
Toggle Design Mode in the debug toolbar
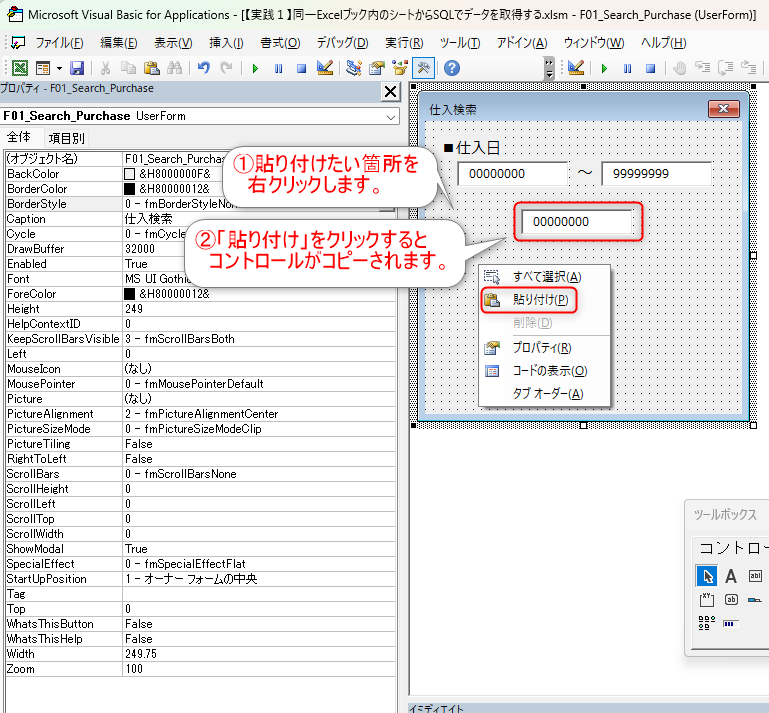pyautogui.click(x=576, y=68)
